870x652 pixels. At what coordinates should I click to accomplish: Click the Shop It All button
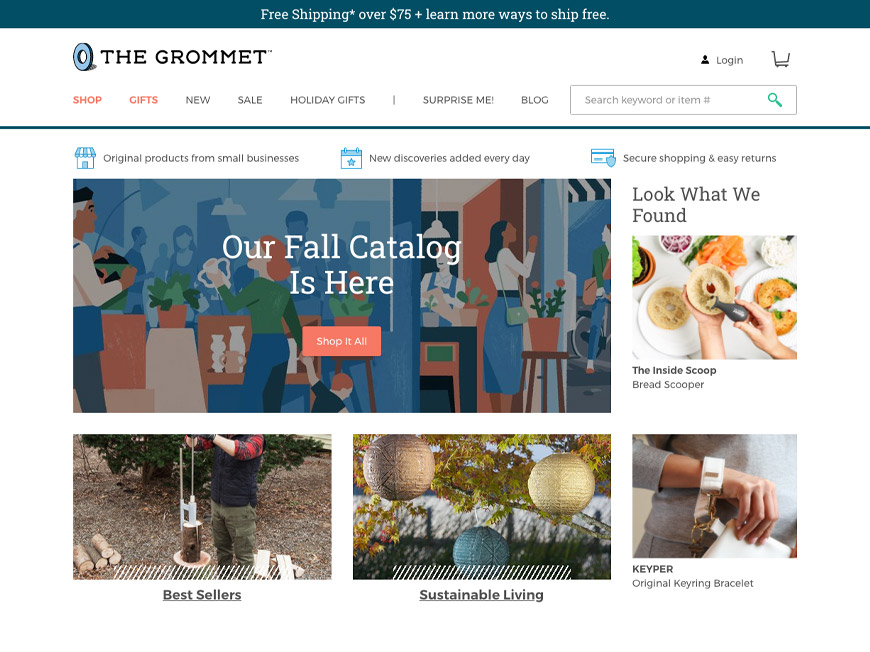coord(341,341)
